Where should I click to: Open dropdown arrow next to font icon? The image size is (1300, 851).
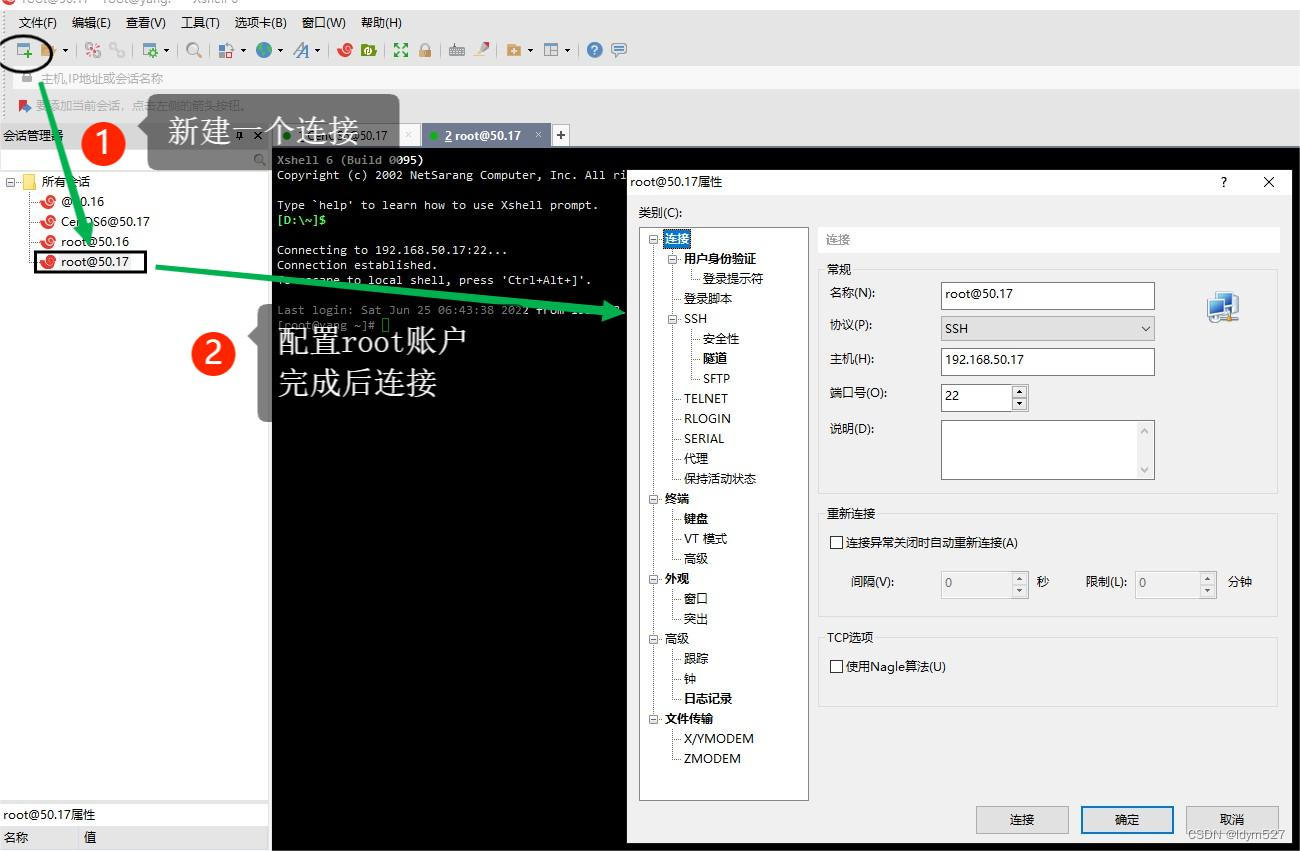click(318, 50)
